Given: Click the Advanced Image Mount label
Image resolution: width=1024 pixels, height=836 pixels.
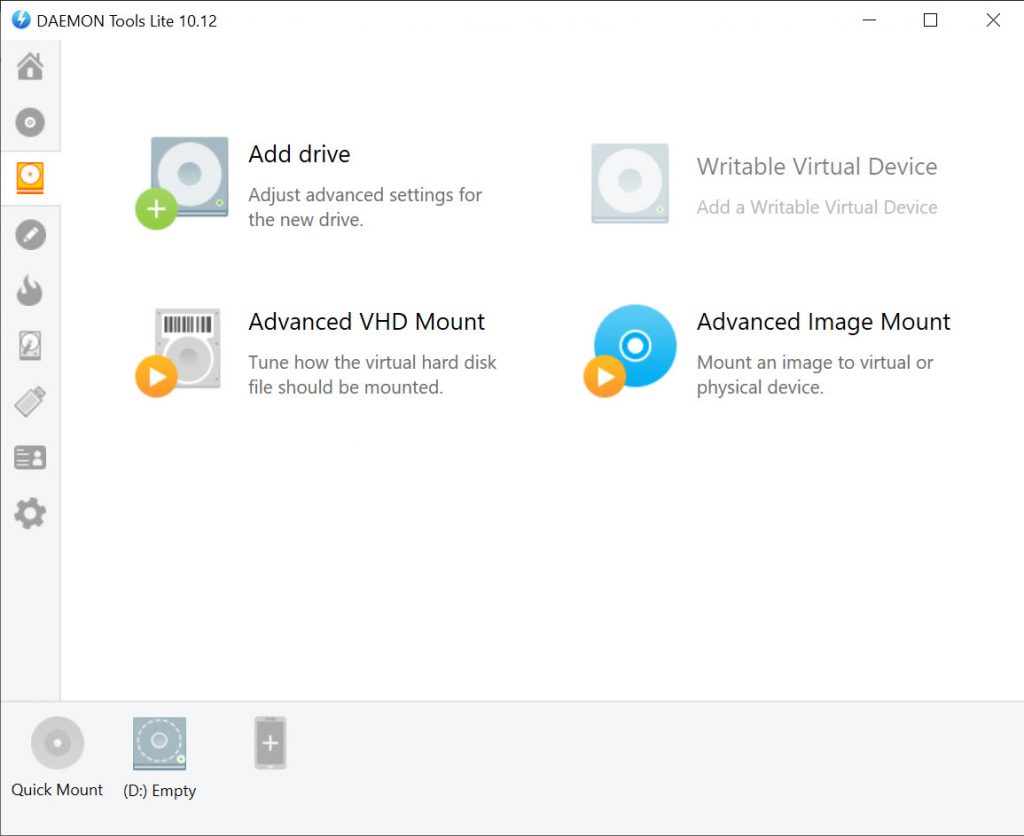Looking at the screenshot, I should [x=823, y=322].
